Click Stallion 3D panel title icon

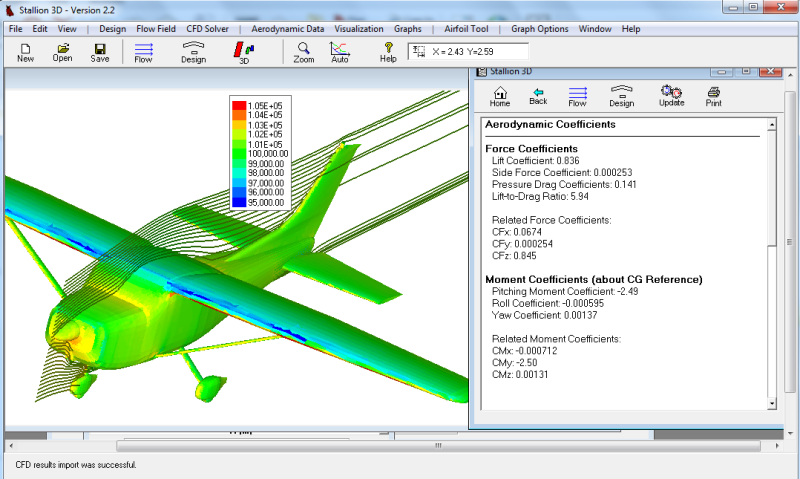[x=481, y=71]
